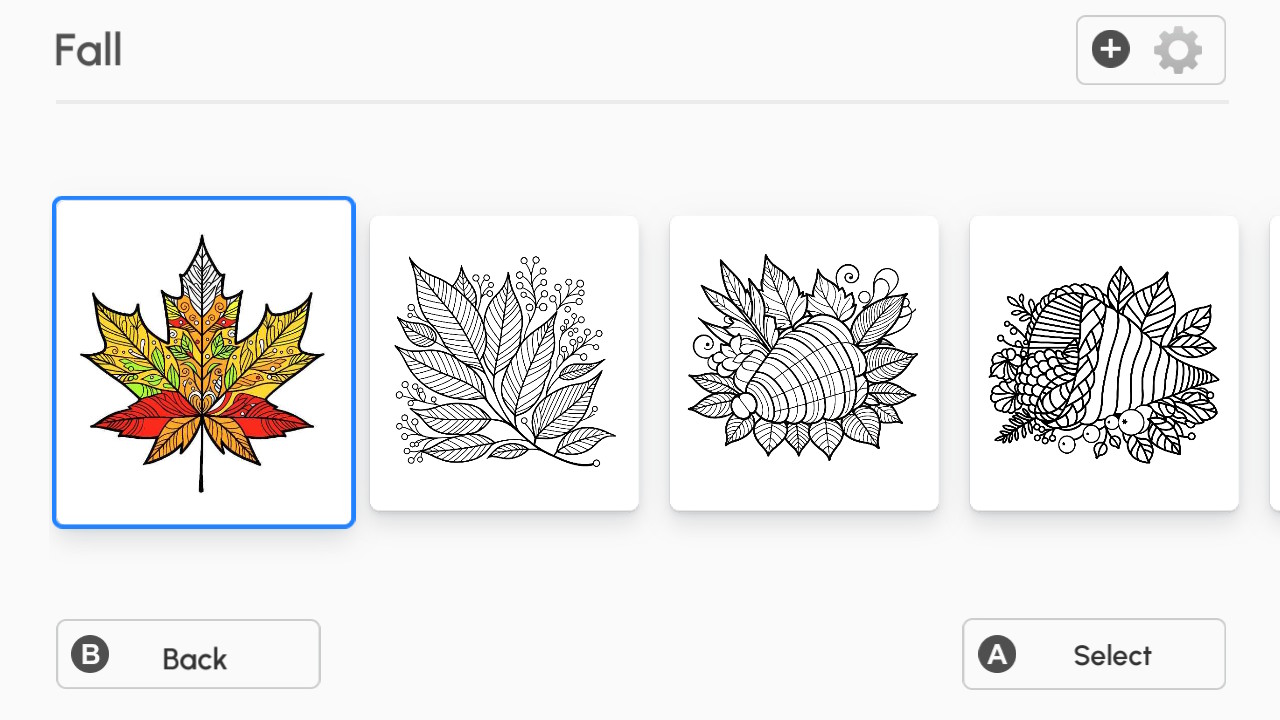Choose the leafy branch with berries drawing
Image resolution: width=1280 pixels, height=720 pixels.
504,363
